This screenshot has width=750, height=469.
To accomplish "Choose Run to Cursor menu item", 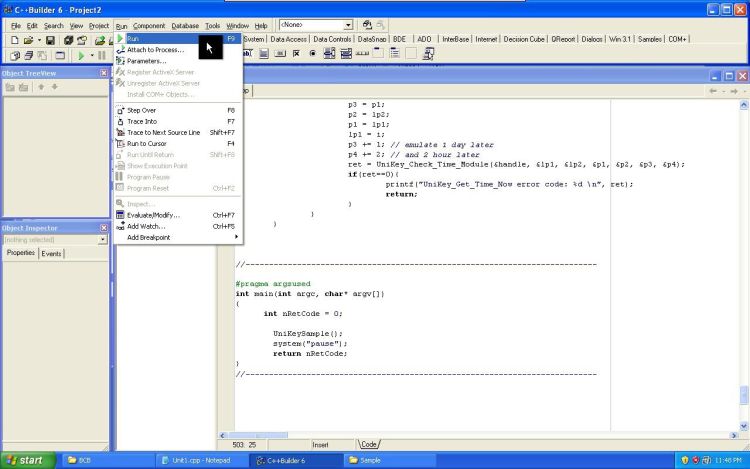I will click(x=178, y=143).
